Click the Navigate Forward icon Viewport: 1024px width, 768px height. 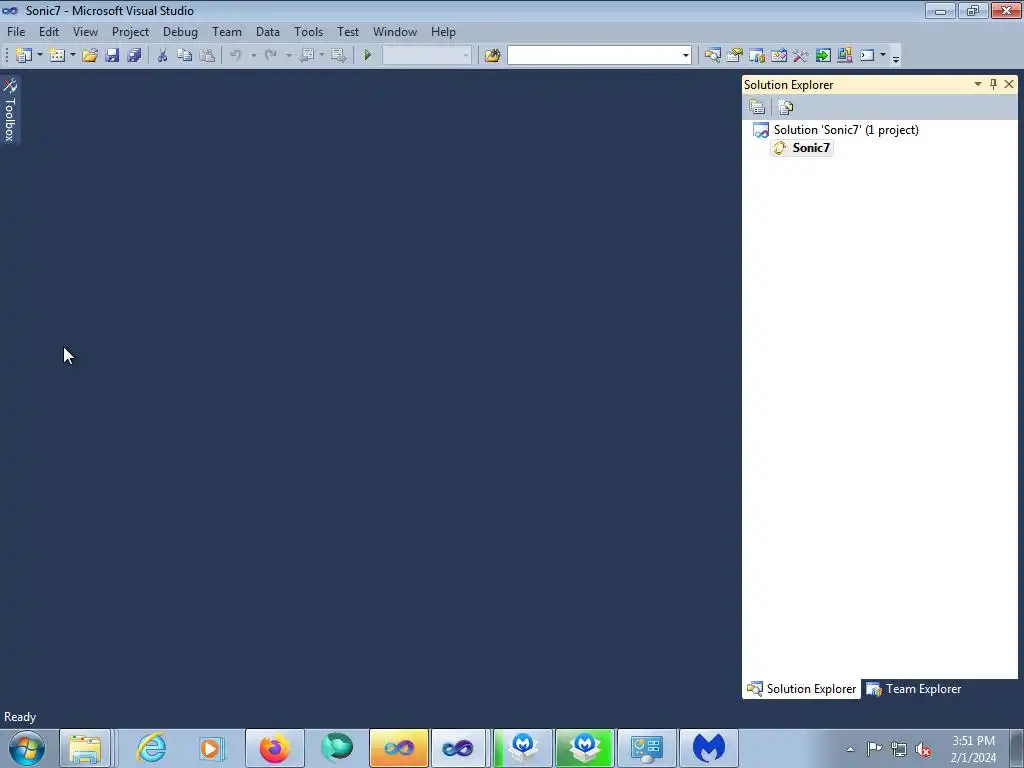[338, 56]
